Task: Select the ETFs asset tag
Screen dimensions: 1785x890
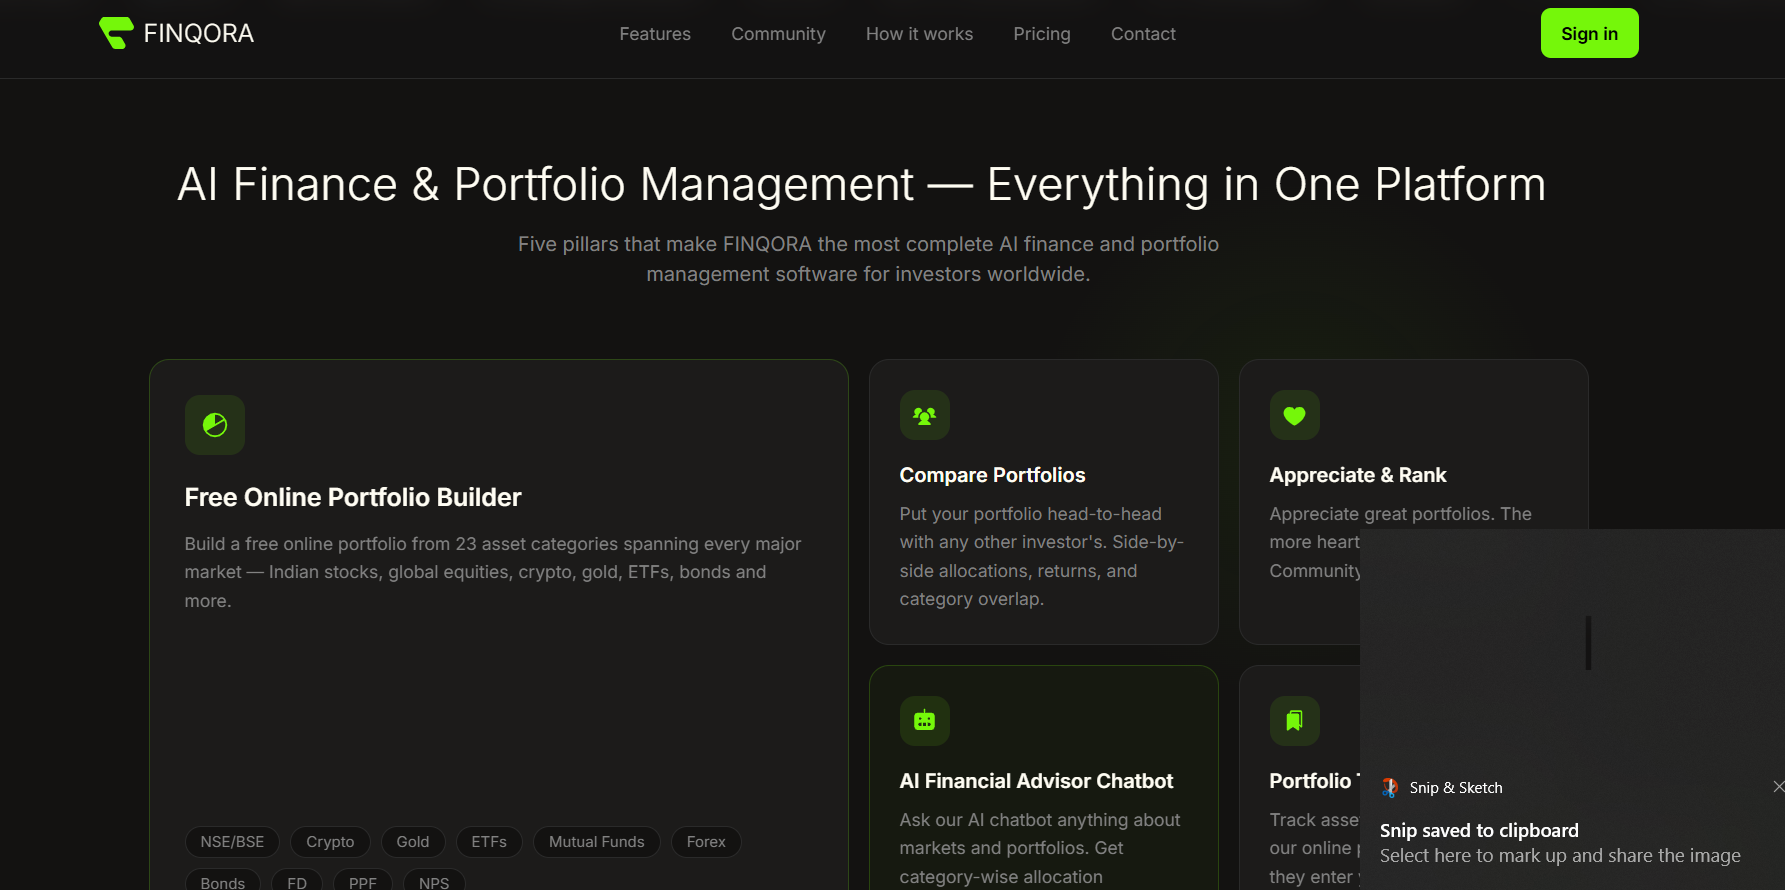Action: (489, 842)
